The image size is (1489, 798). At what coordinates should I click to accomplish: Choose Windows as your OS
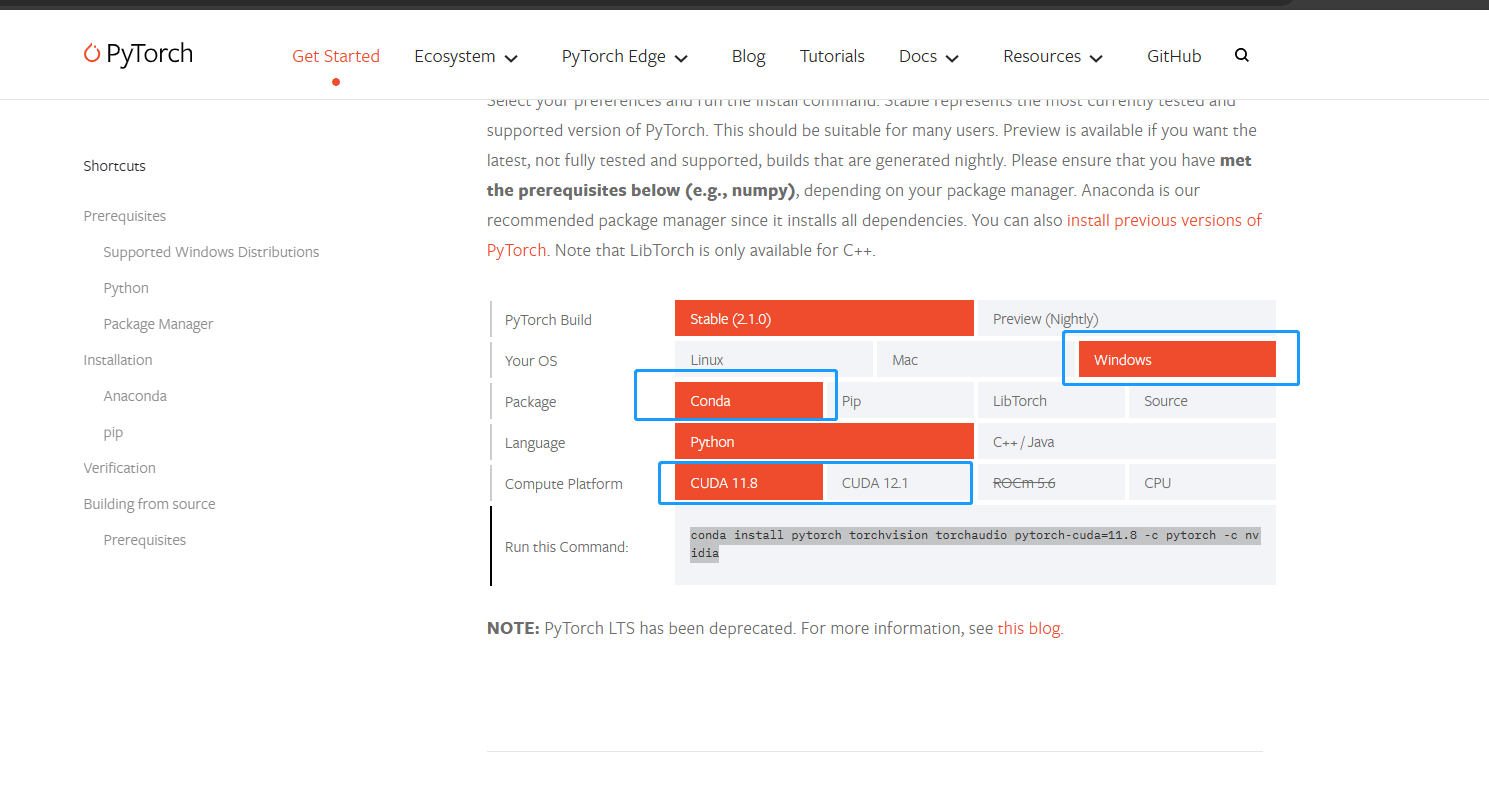(x=1177, y=359)
